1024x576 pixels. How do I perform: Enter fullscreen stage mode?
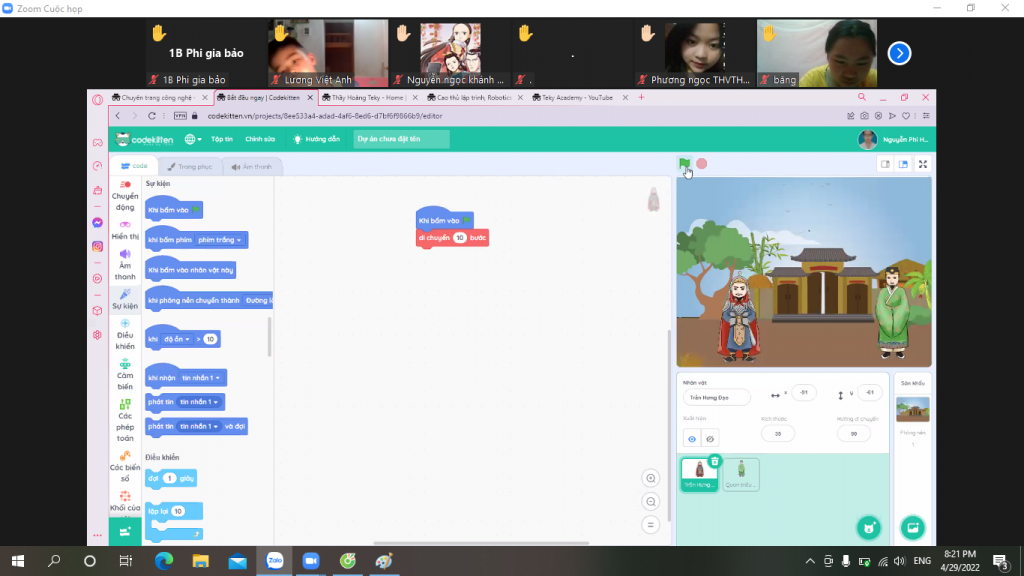[x=923, y=164]
